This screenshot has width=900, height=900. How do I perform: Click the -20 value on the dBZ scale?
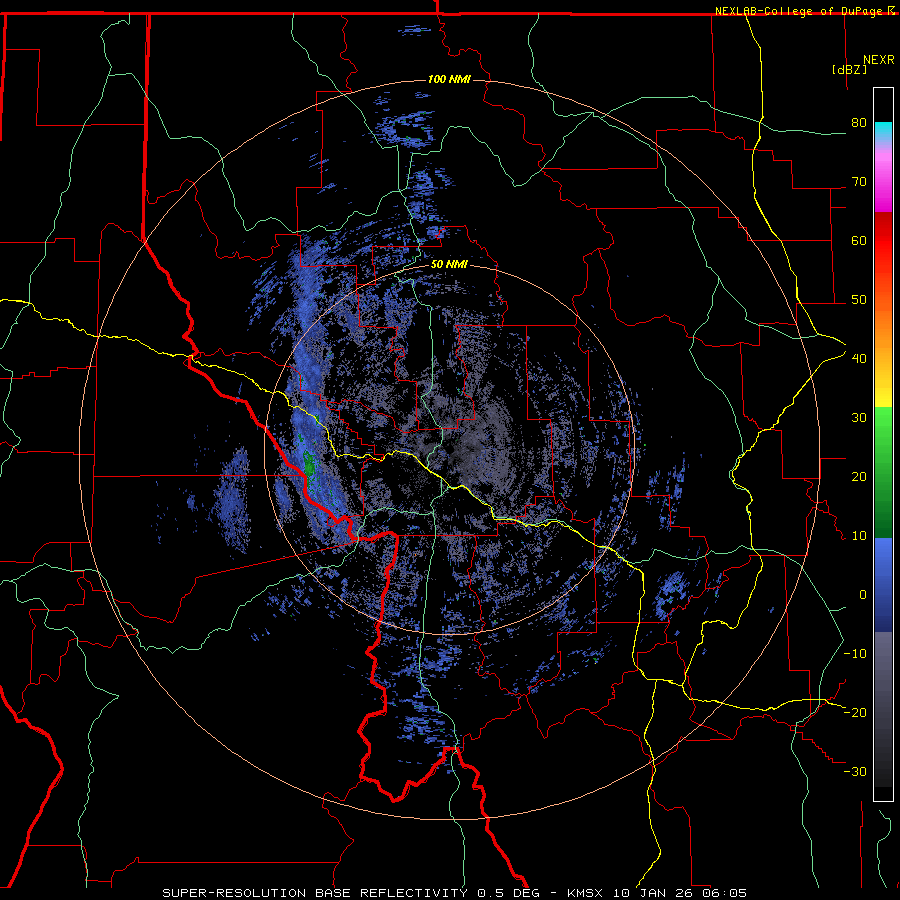[x=855, y=712]
